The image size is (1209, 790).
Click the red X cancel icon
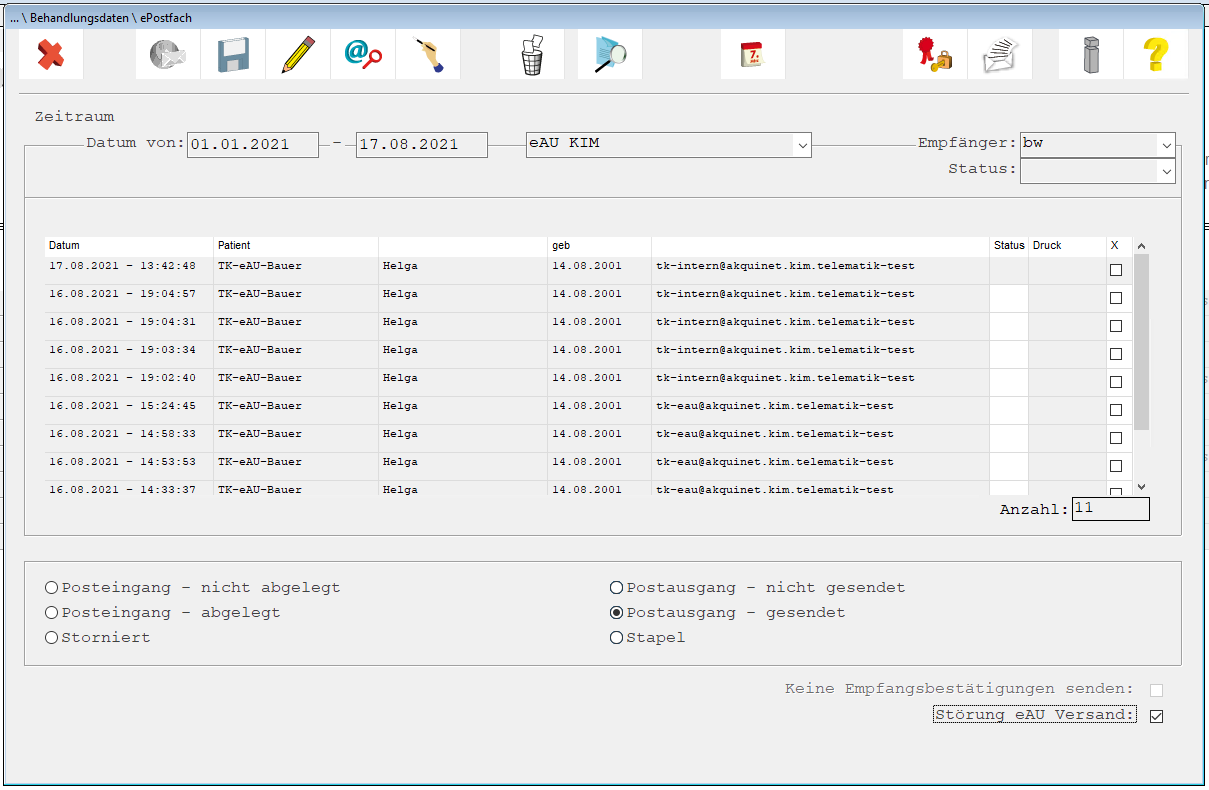(51, 54)
